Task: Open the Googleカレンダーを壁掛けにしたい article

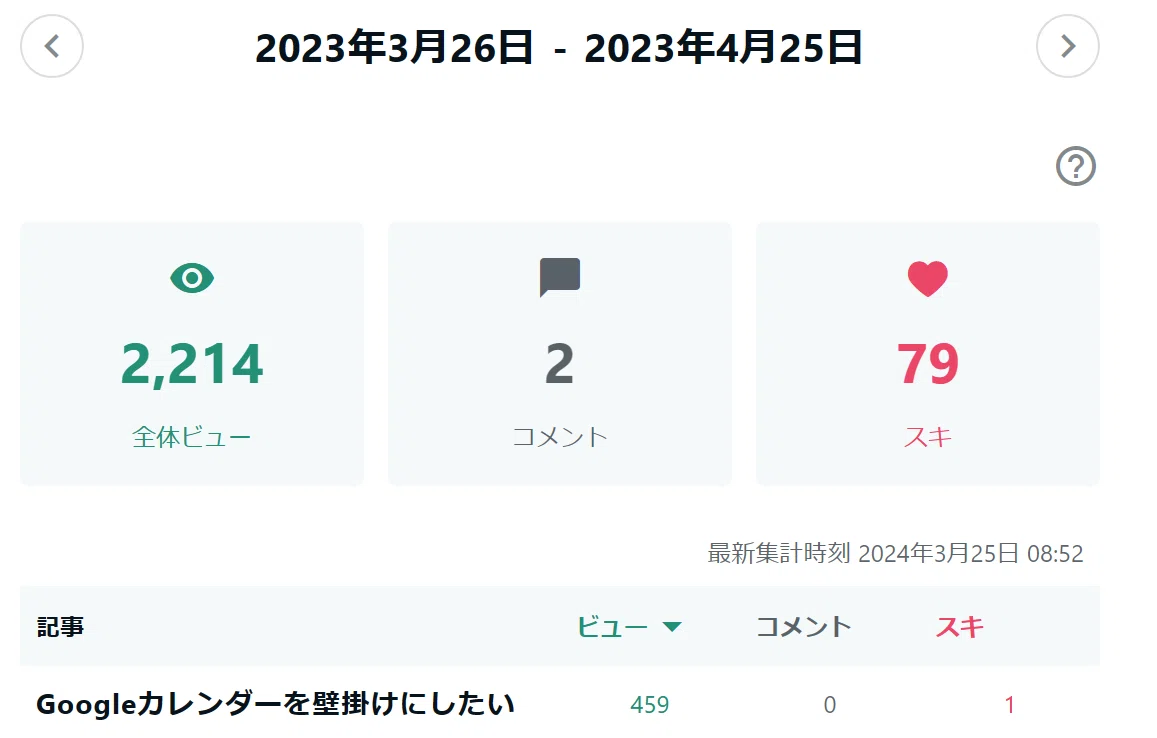Action: [x=275, y=704]
